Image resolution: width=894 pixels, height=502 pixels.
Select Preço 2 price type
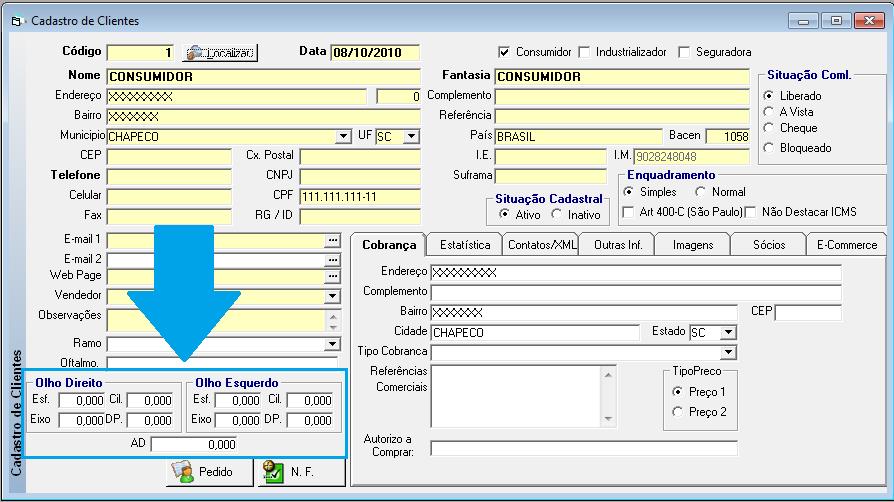[x=677, y=412]
